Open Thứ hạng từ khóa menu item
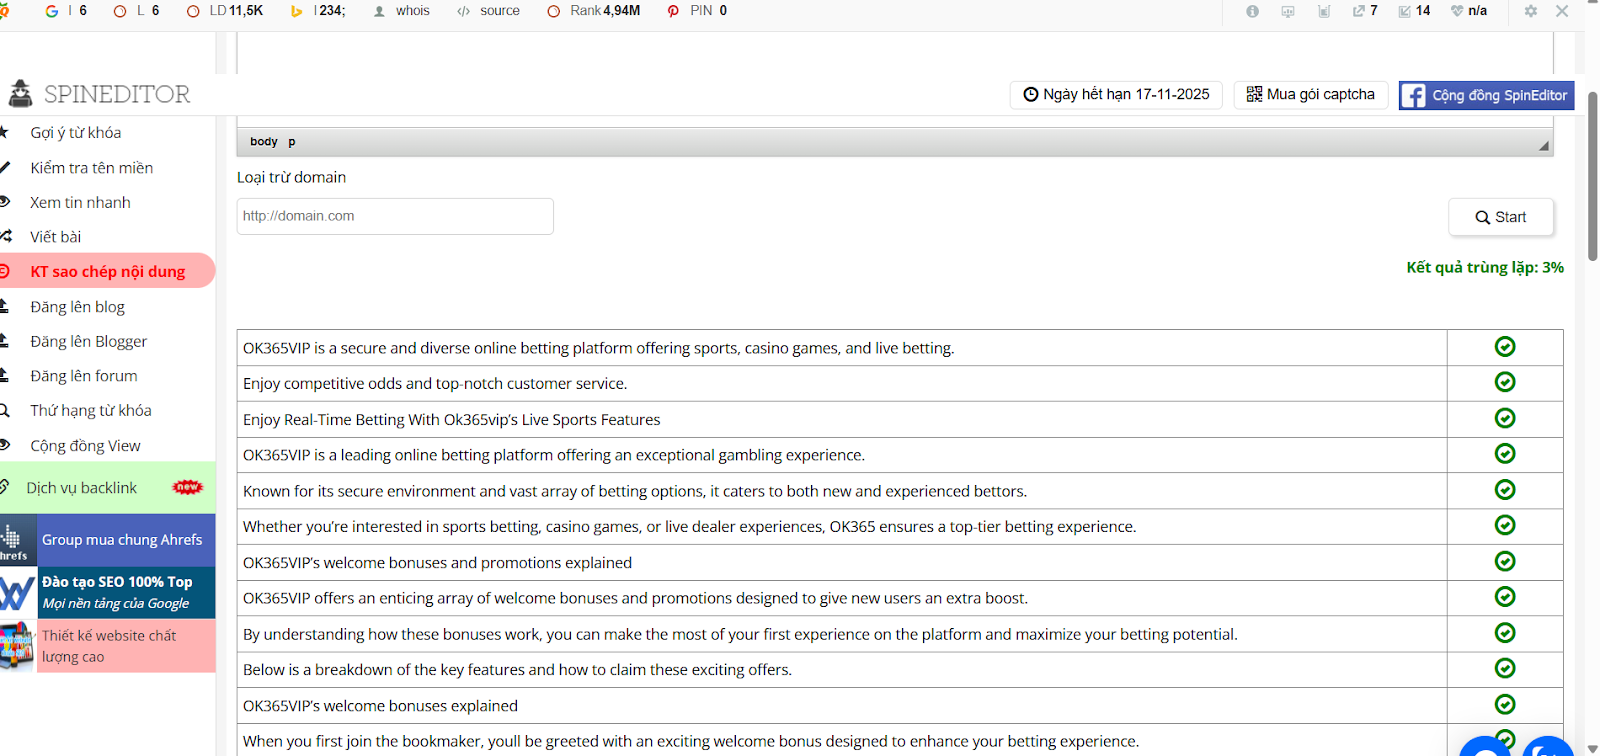Screen dimensions: 1600x756 pos(91,410)
